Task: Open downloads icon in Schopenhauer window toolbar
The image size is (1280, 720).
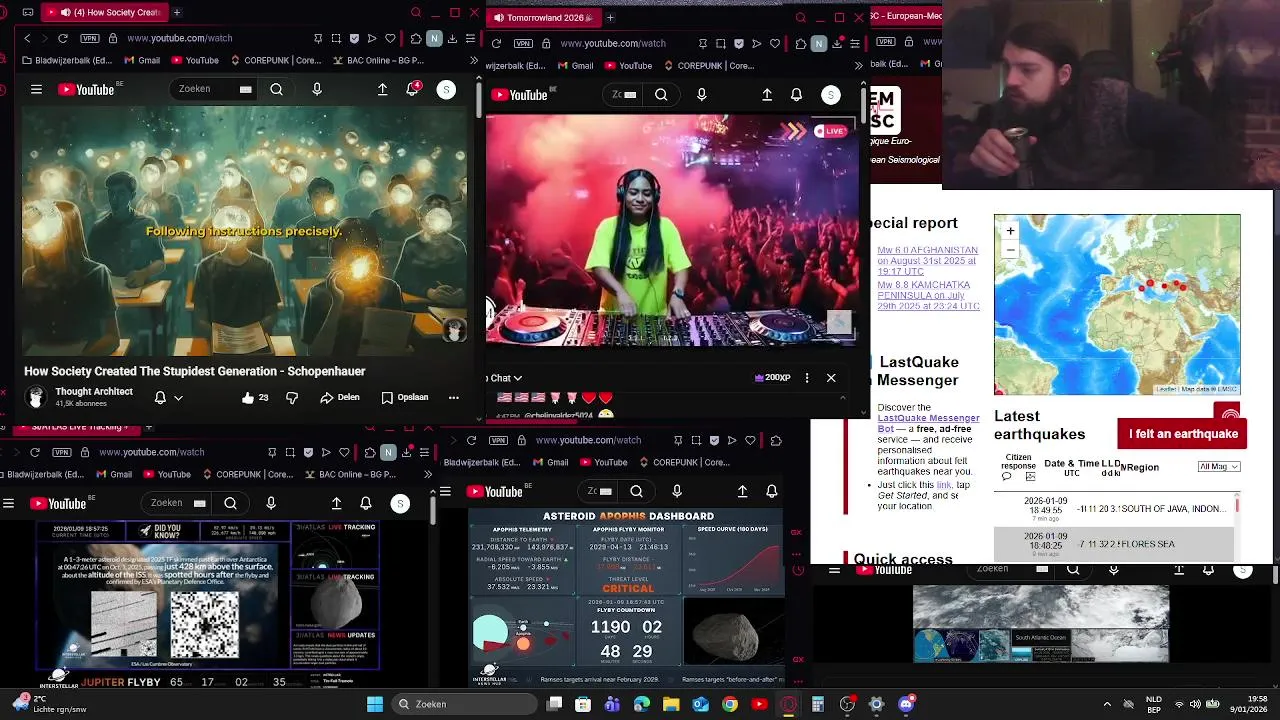Action: click(452, 38)
